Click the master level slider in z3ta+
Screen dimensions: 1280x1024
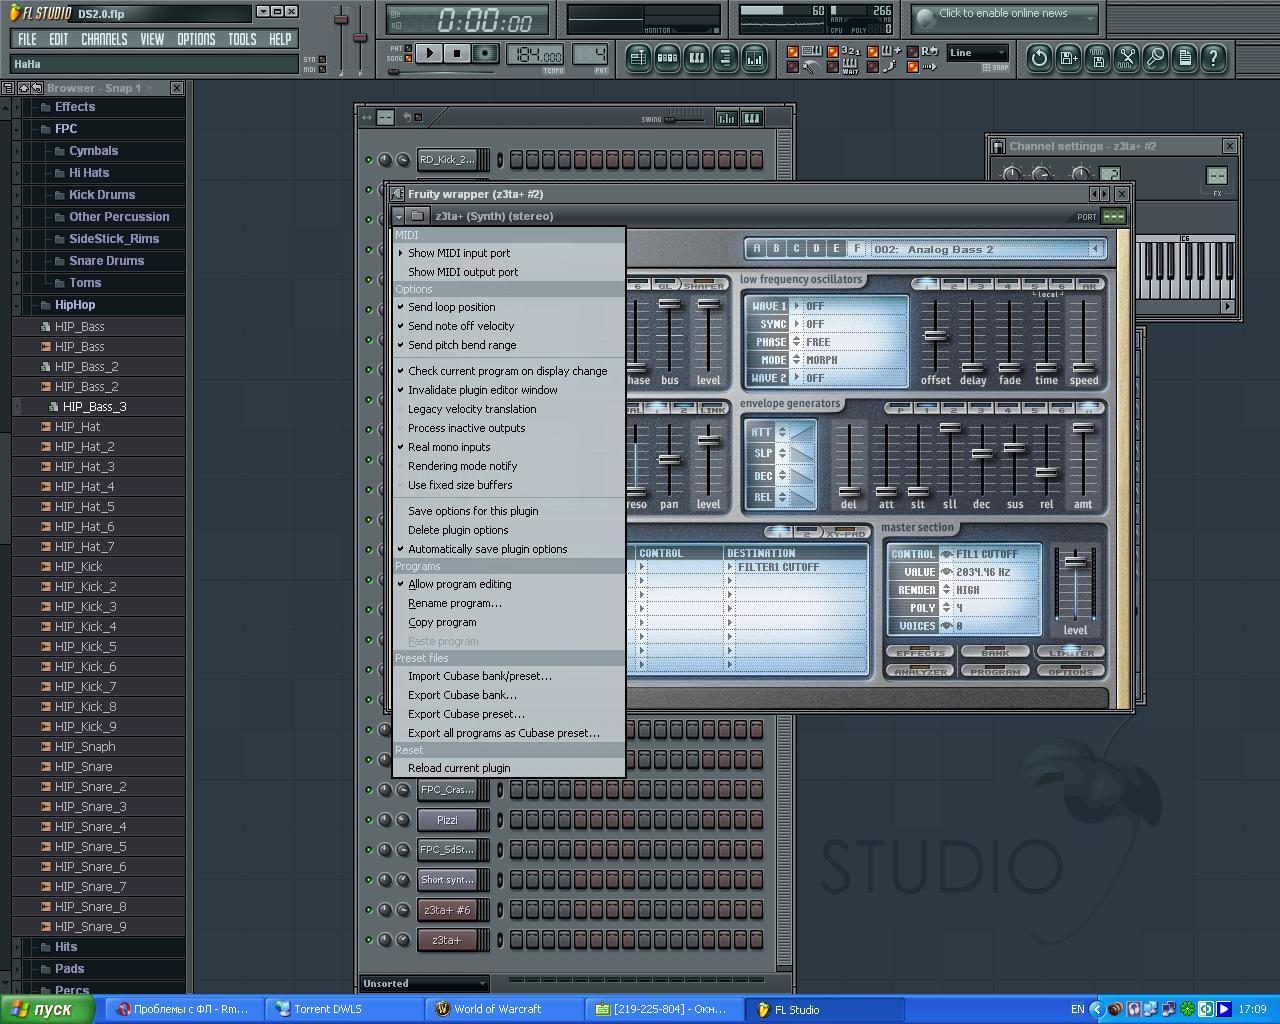[x=1075, y=563]
